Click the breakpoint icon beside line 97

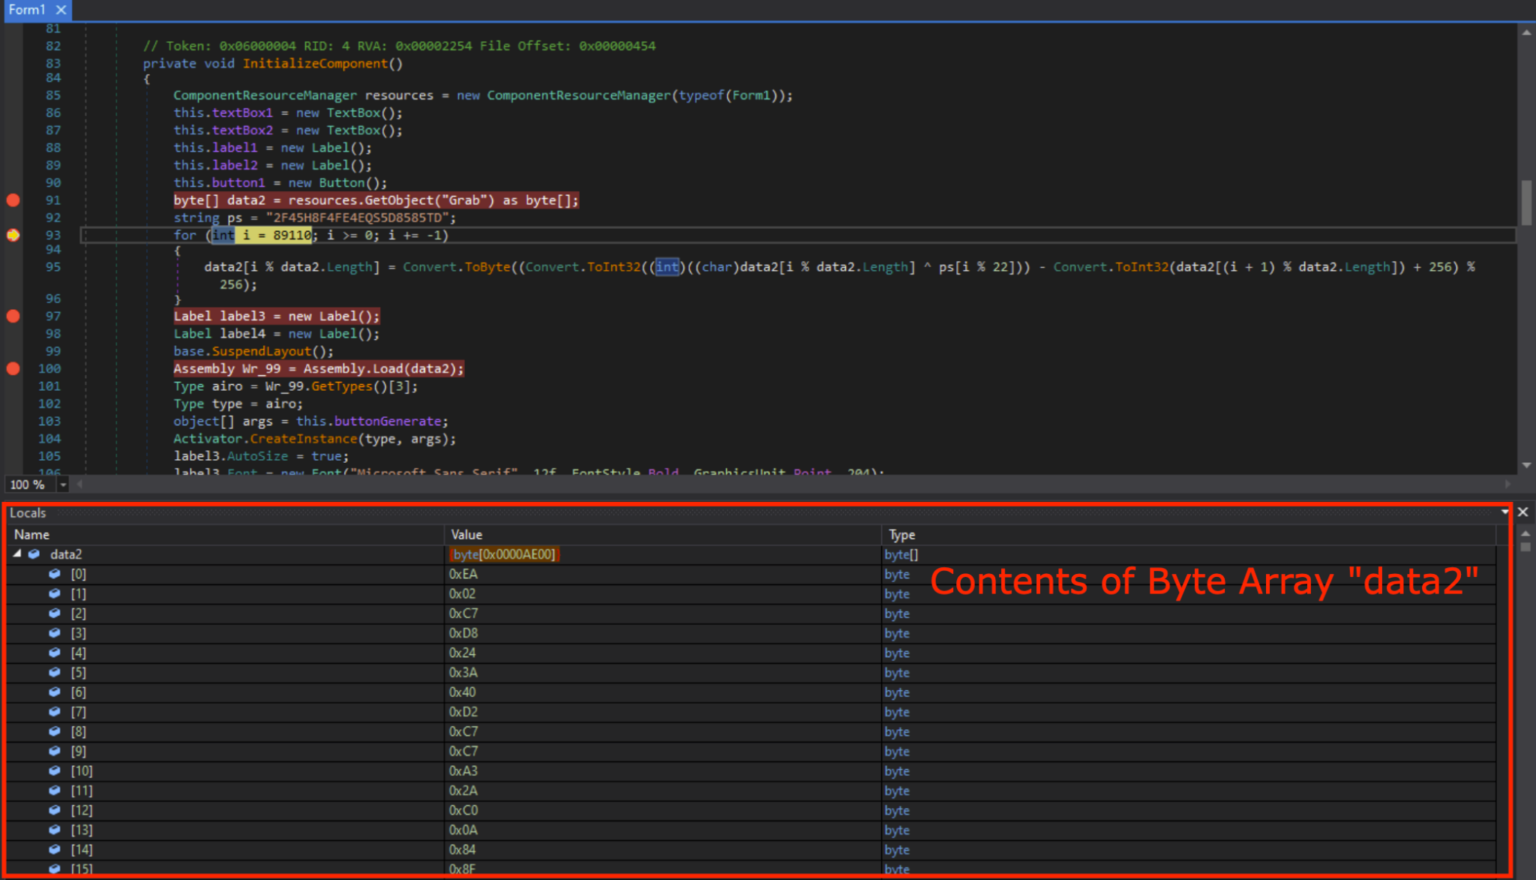(x=13, y=316)
